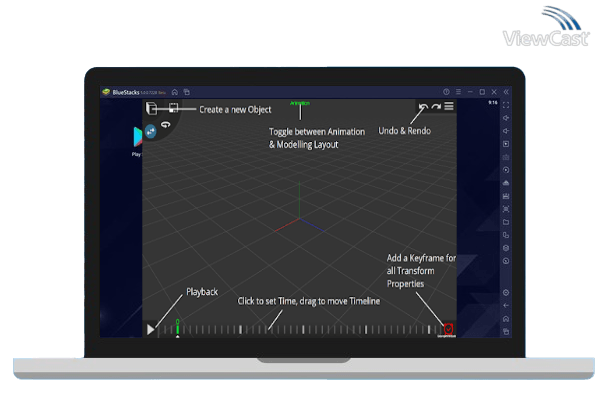Click the Android back arrow in sidebar
Image resolution: width=602 pixels, height=414 pixels.
[506, 305]
